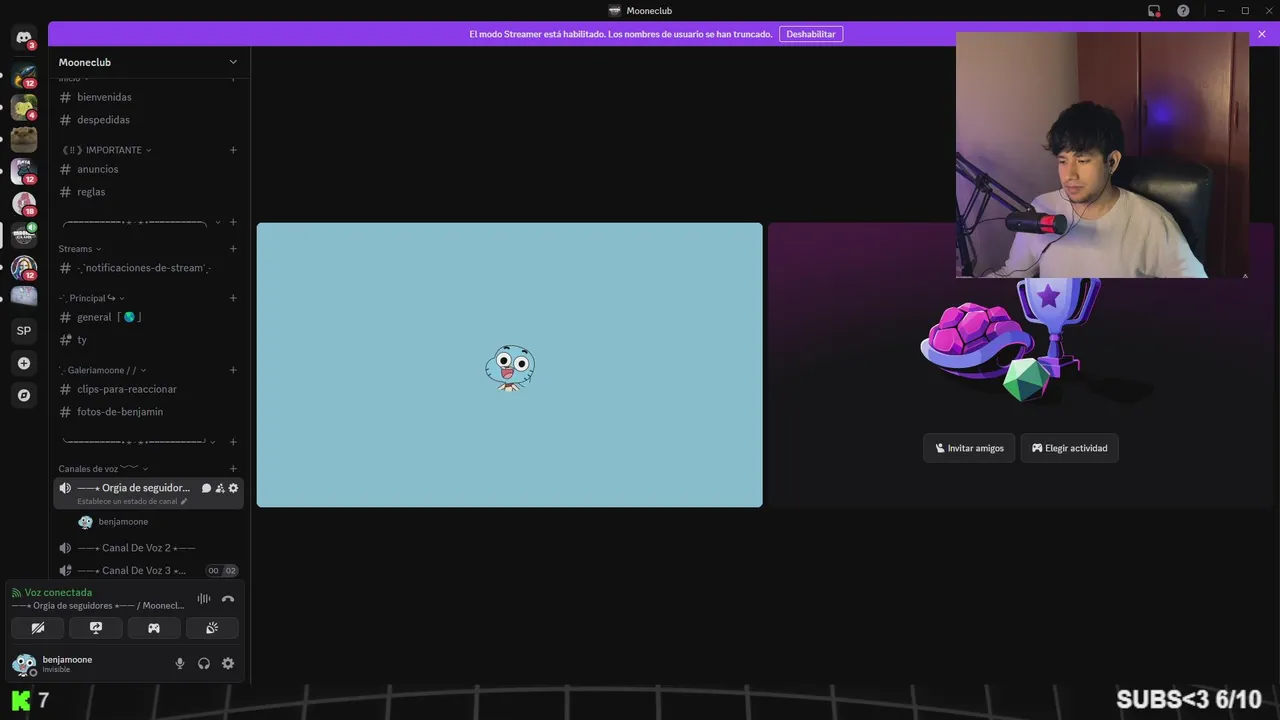Open the Mooneclub active server icon
The height and width of the screenshot is (720, 1280).
click(x=24, y=235)
